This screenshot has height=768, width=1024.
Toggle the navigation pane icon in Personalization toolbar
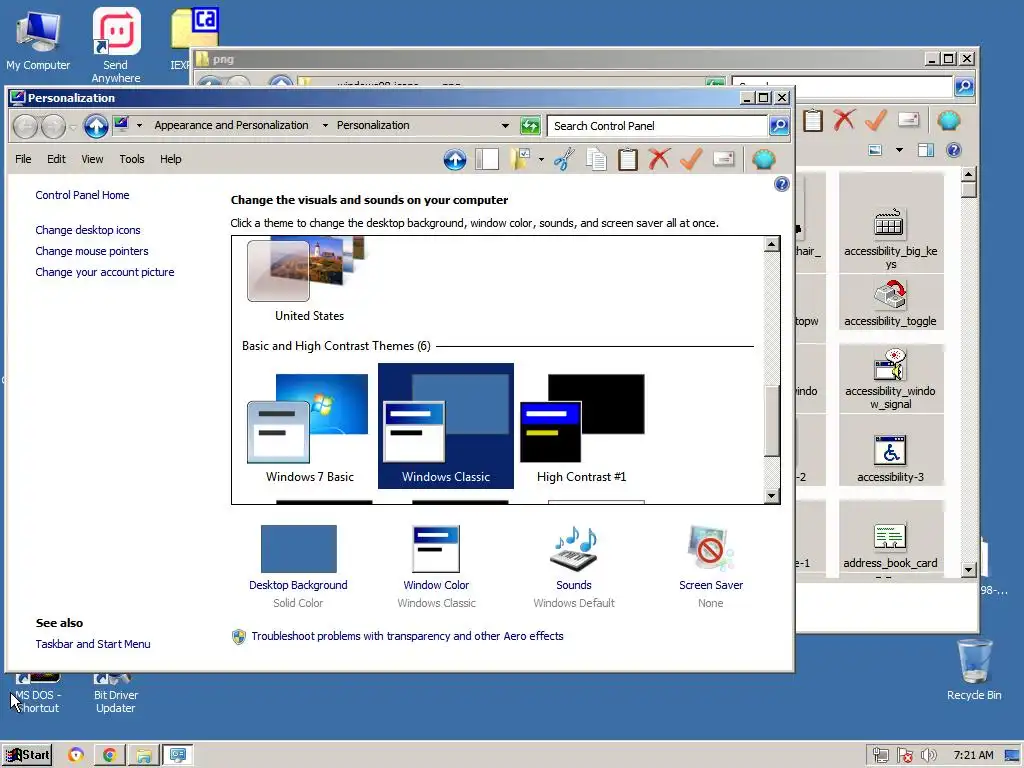(487, 159)
